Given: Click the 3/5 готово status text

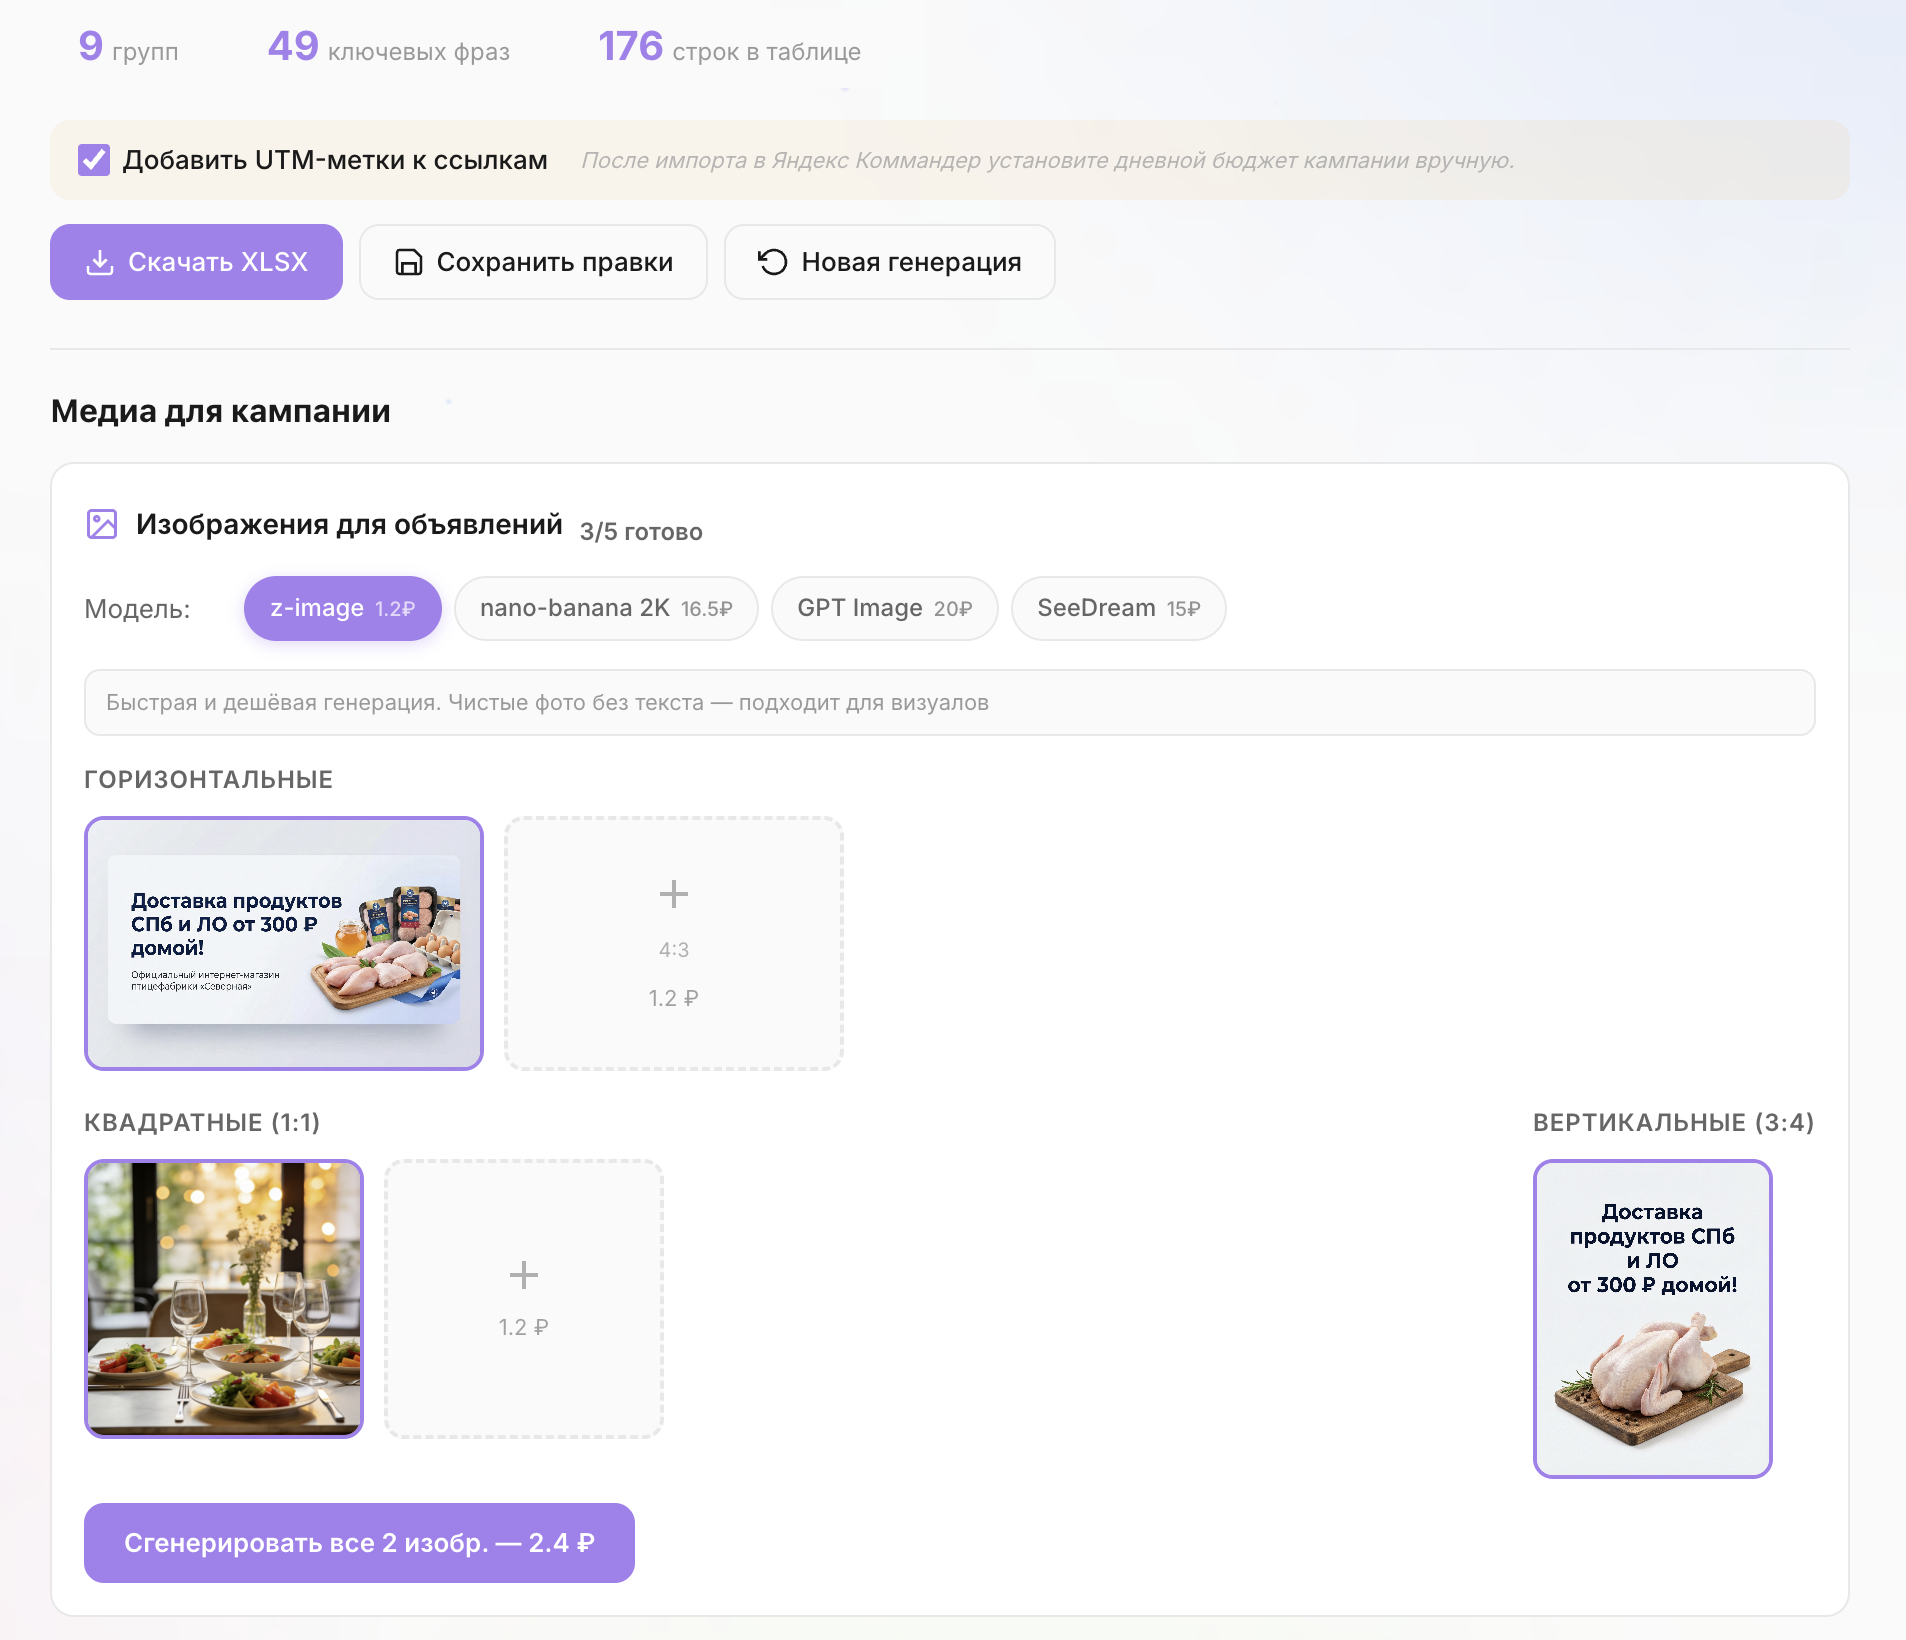Looking at the screenshot, I should tap(641, 532).
